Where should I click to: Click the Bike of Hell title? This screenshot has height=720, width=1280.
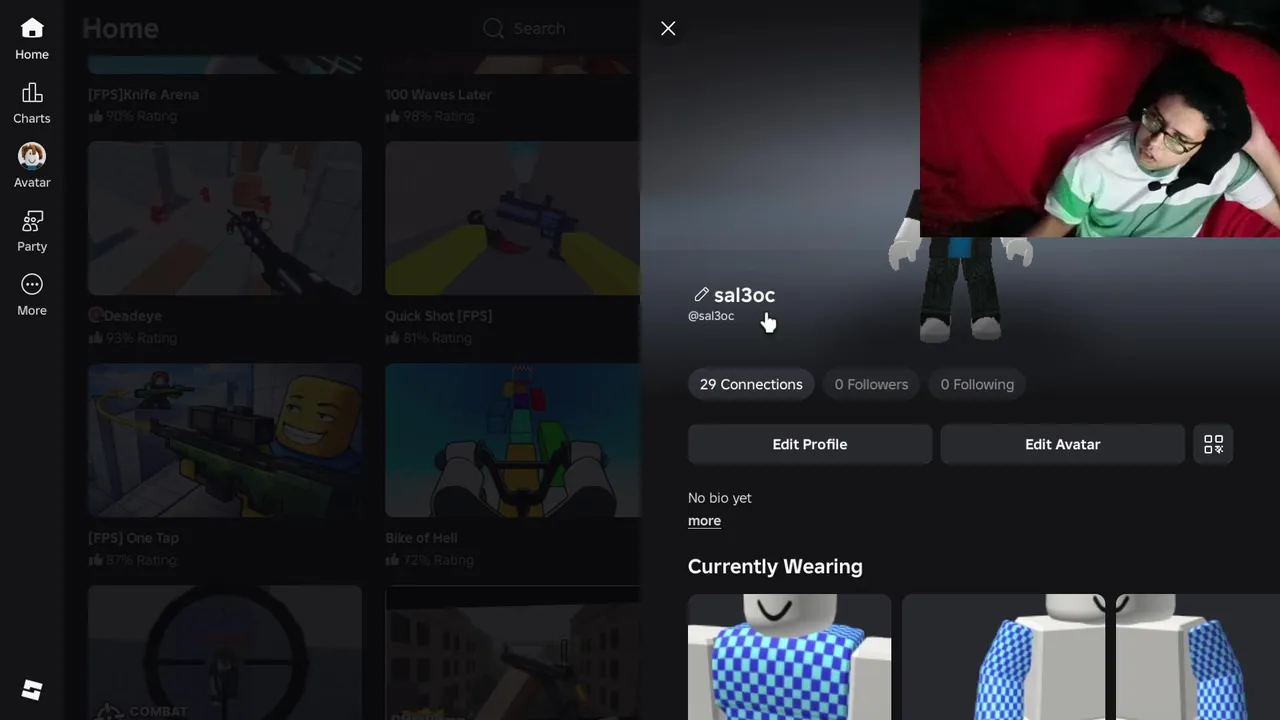421,538
